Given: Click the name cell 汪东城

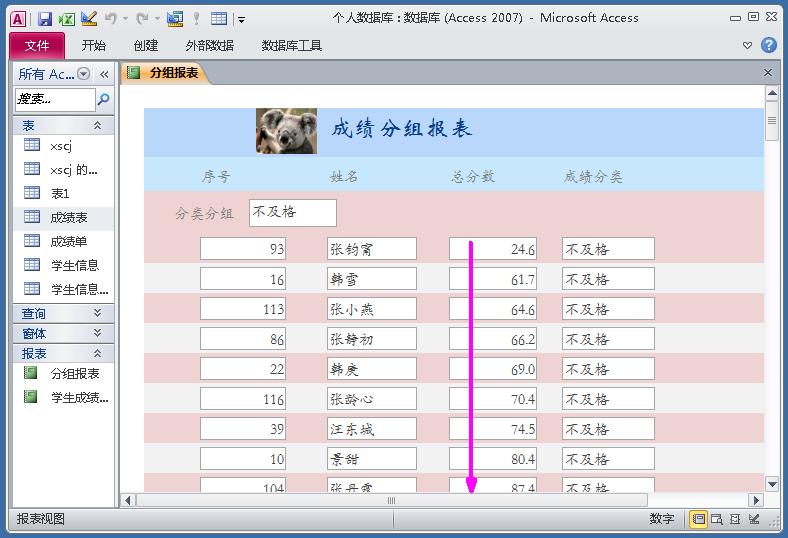Looking at the screenshot, I should (371, 428).
